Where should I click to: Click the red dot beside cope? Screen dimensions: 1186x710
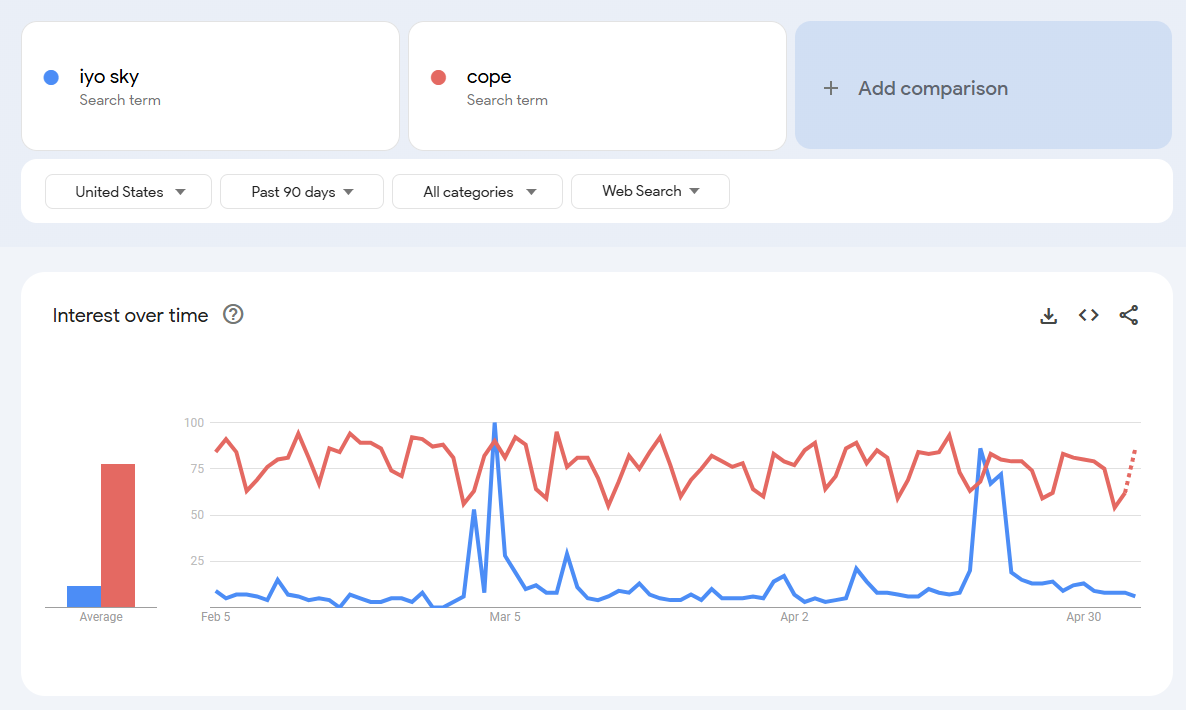point(438,77)
